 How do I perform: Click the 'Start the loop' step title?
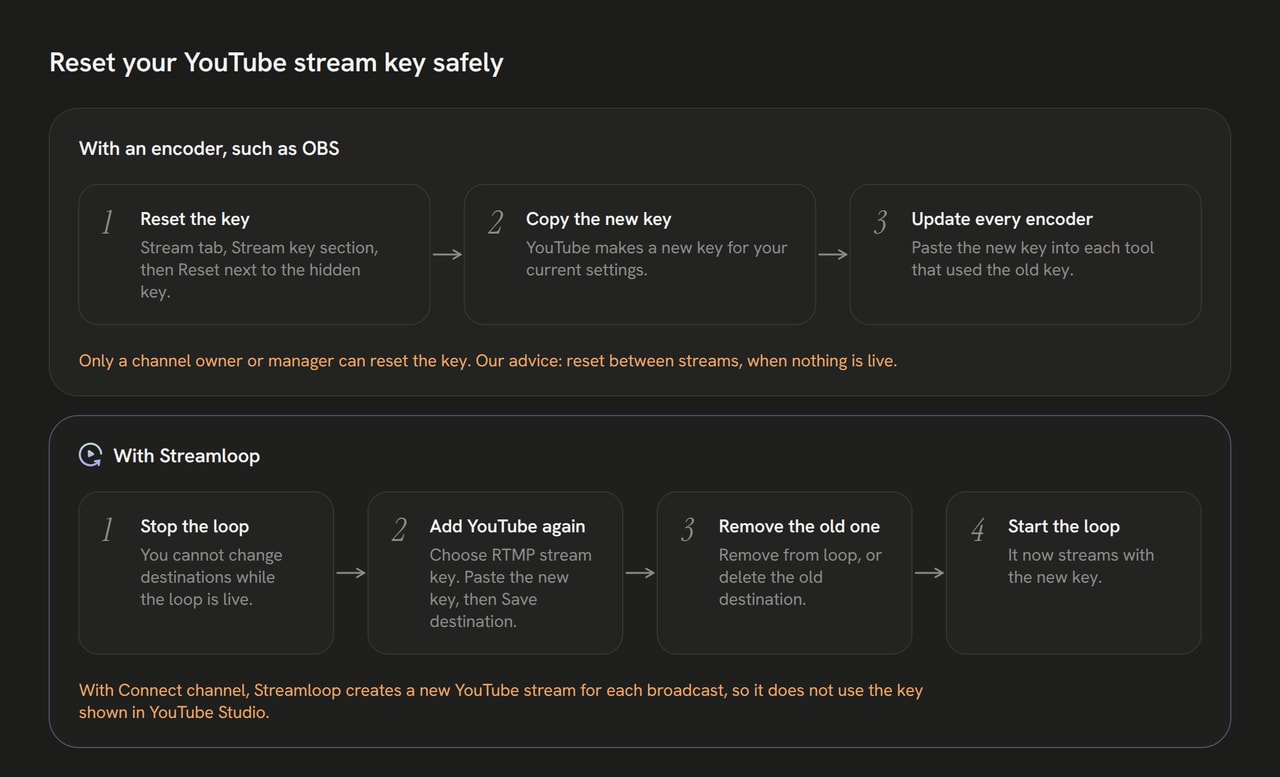point(1064,526)
